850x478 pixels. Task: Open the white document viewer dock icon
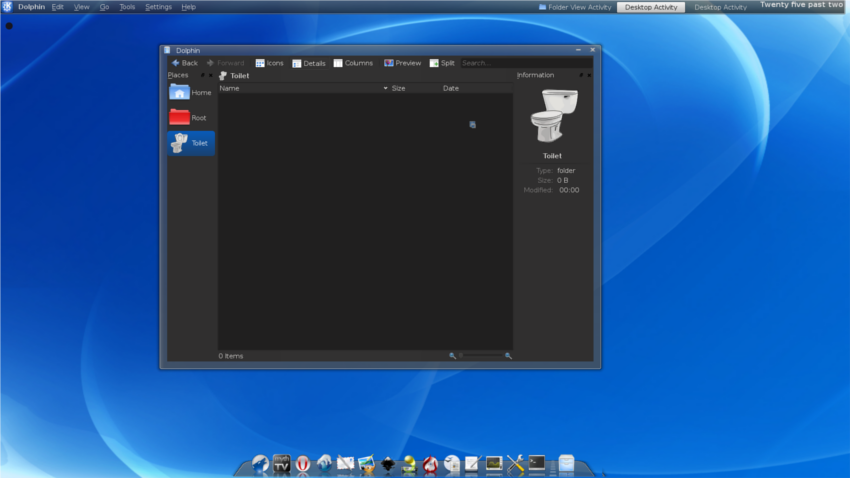coord(452,464)
